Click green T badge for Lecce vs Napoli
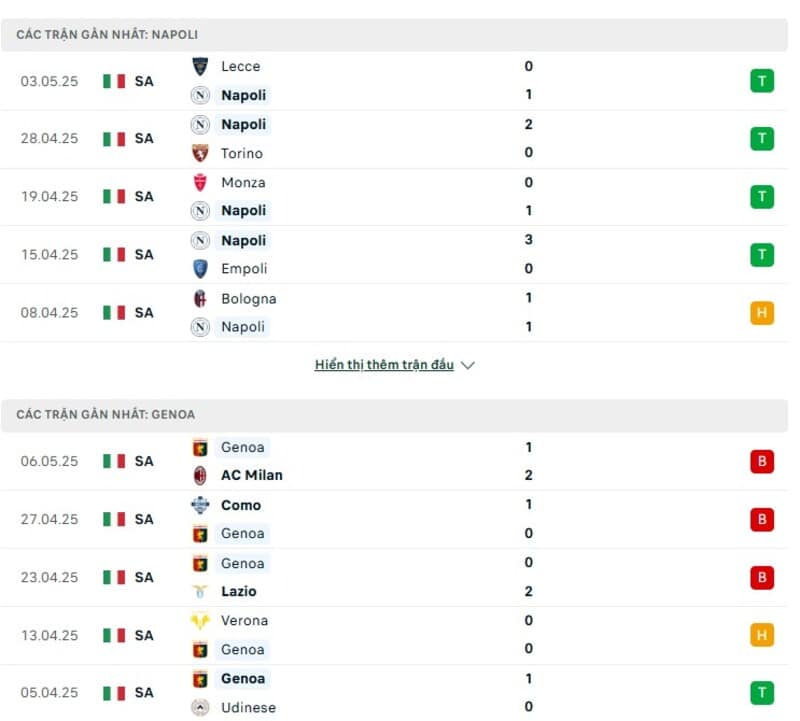Image resolution: width=800 pixels, height=721 pixels. [762, 81]
